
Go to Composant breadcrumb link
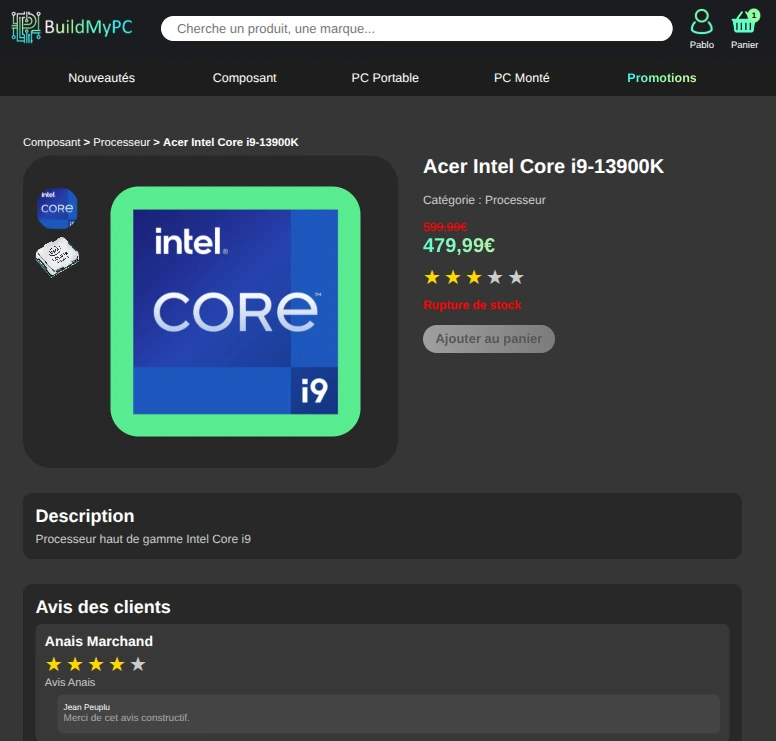coord(51,142)
